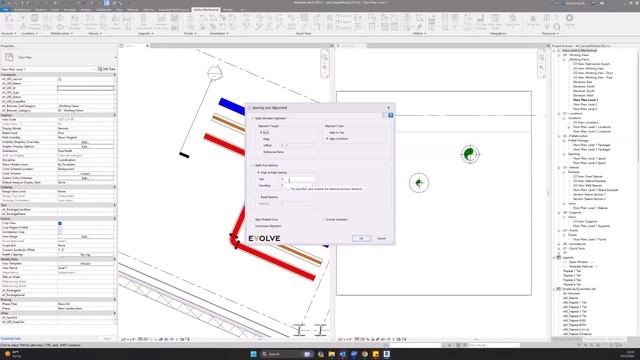Collapse the Locations browser node
The width and height of the screenshot is (640, 360).
[559, 113]
